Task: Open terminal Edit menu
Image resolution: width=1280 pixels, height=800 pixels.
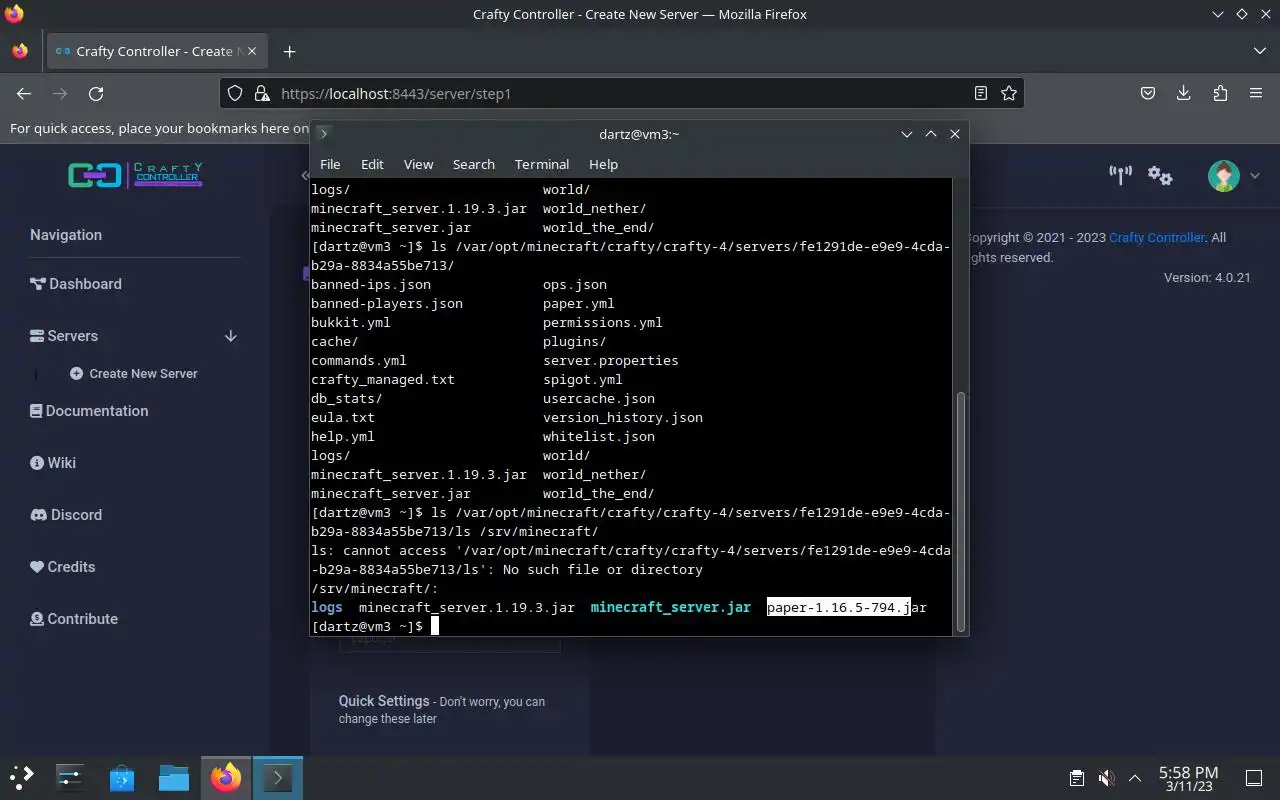Action: 372,164
